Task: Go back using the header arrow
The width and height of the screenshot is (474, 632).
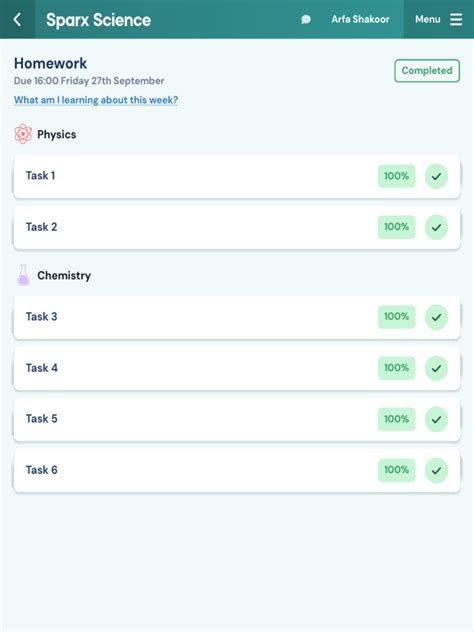Action: (x=17, y=19)
